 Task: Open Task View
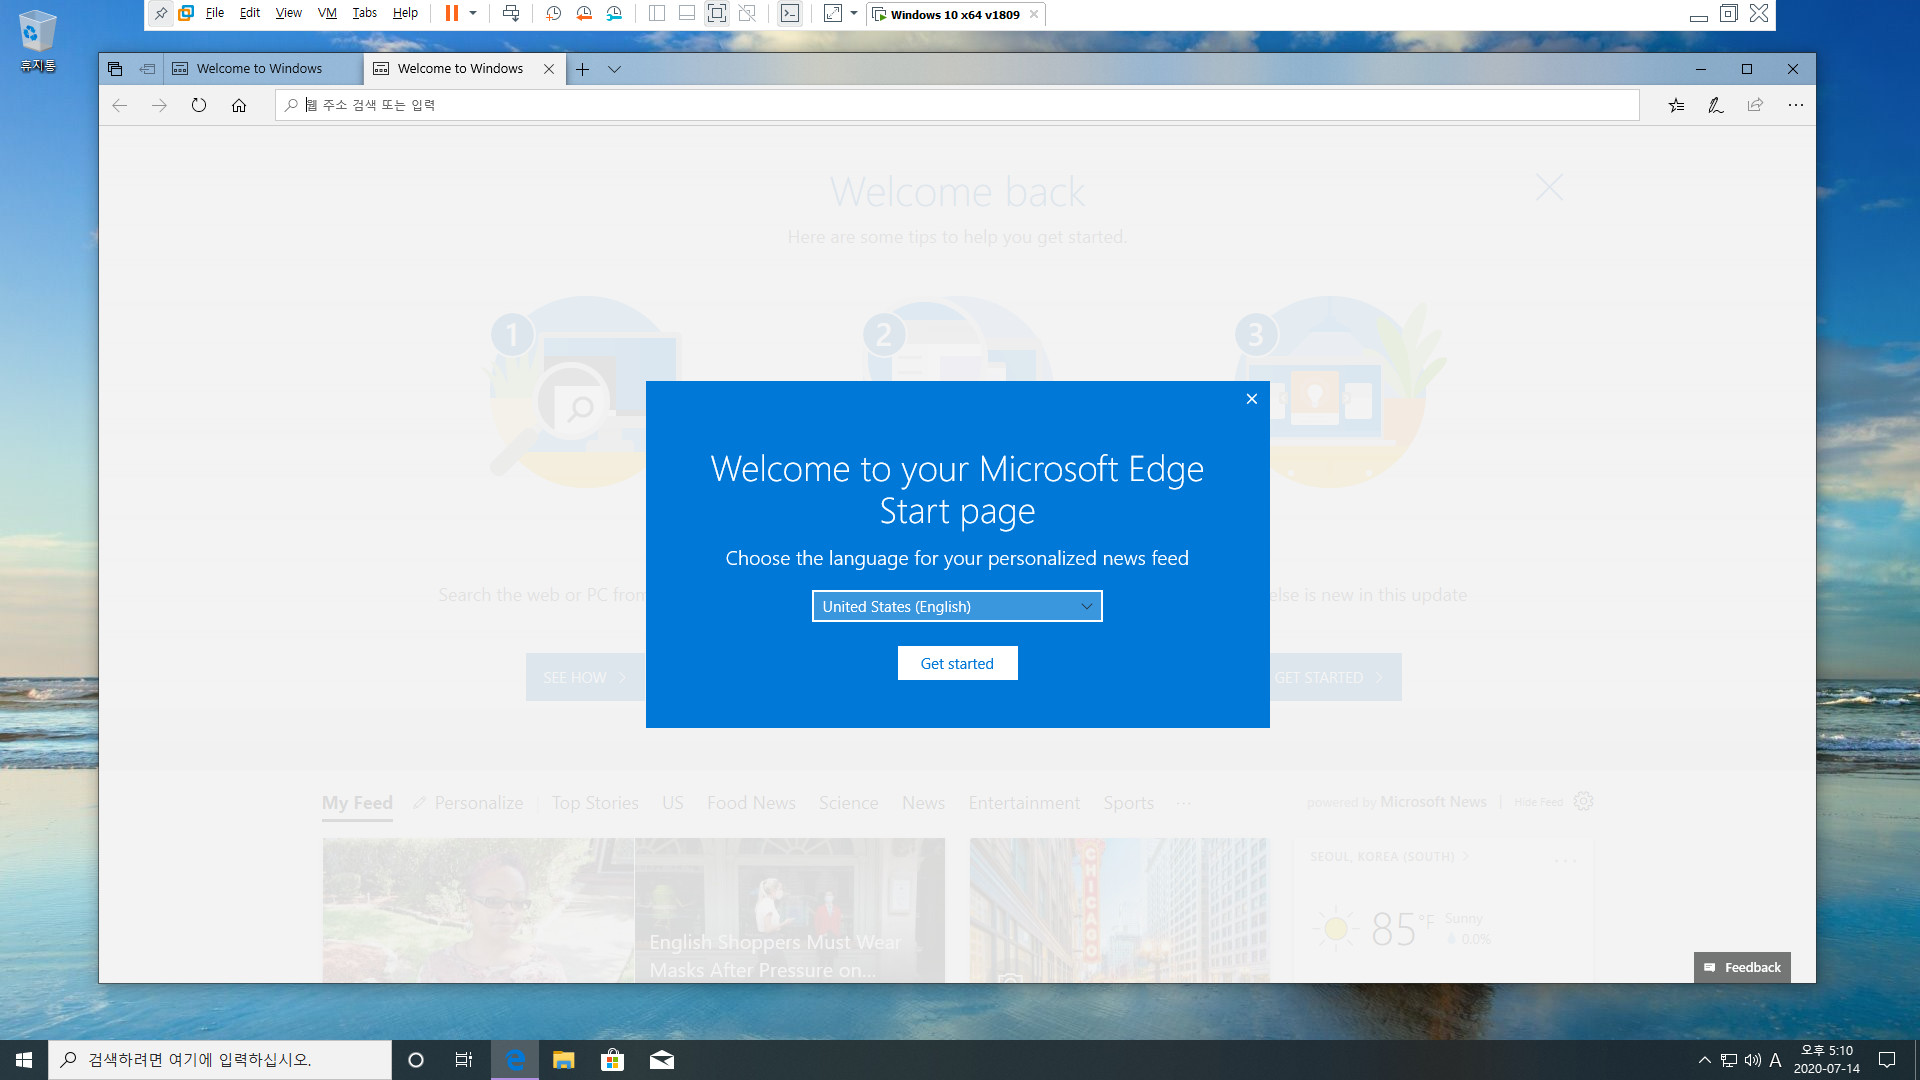coord(464,1060)
